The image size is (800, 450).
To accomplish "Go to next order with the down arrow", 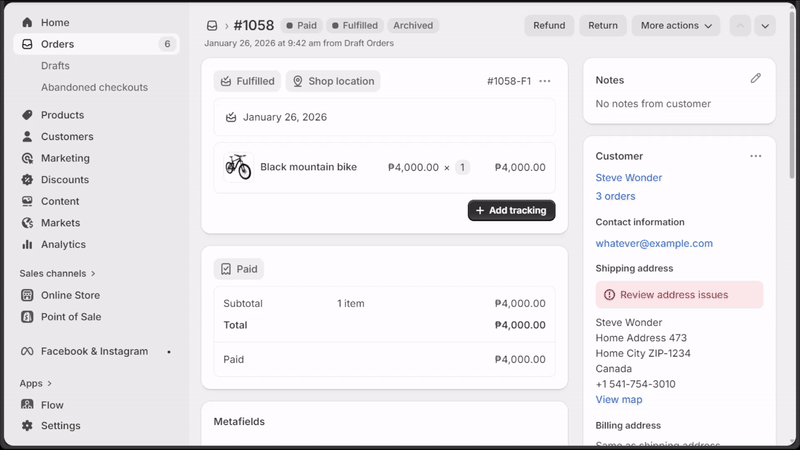I will [x=765, y=26].
